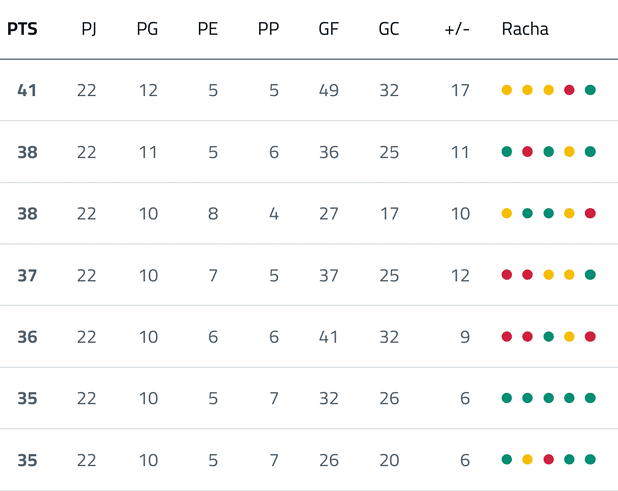Click the red dot in the 11-wins row

pyautogui.click(x=527, y=152)
